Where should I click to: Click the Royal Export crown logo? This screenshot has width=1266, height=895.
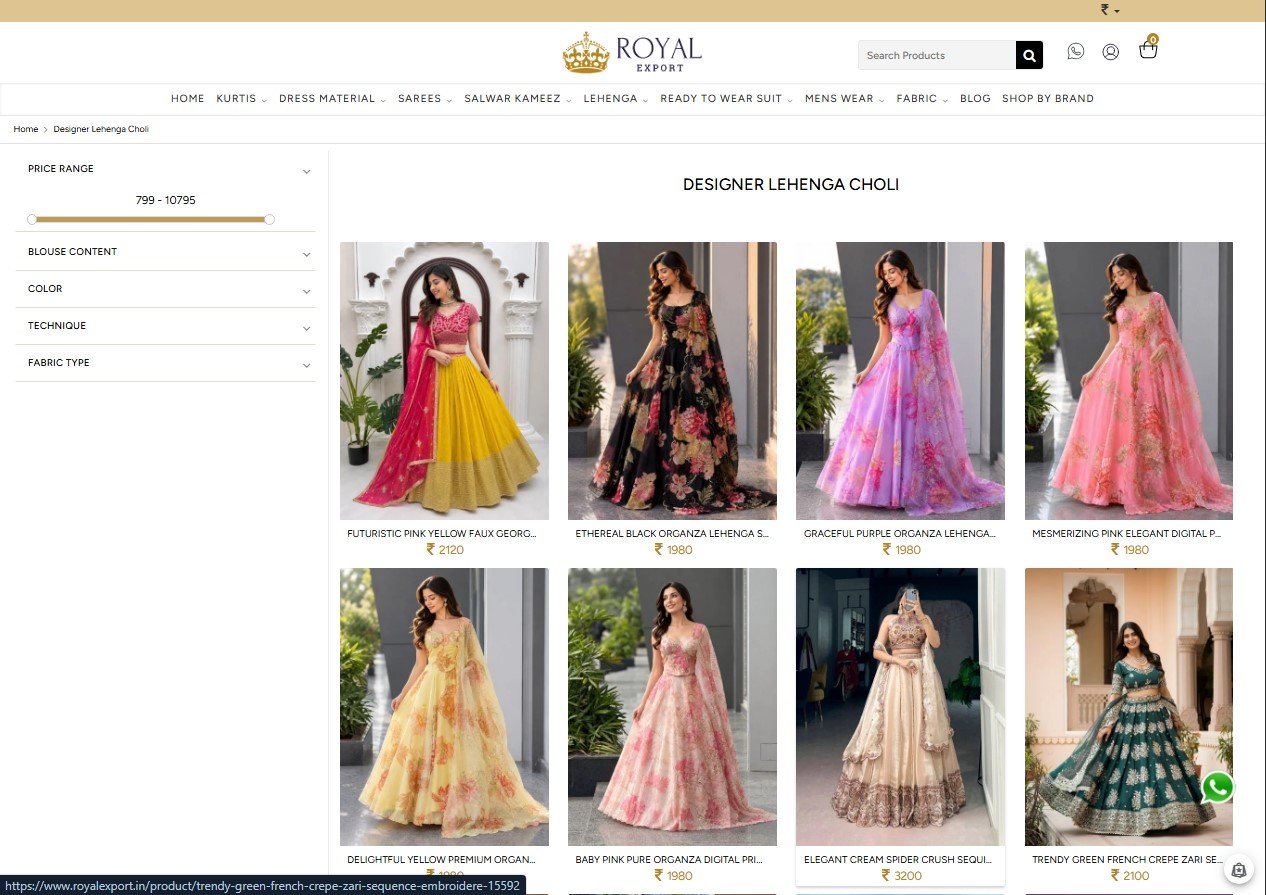click(632, 53)
